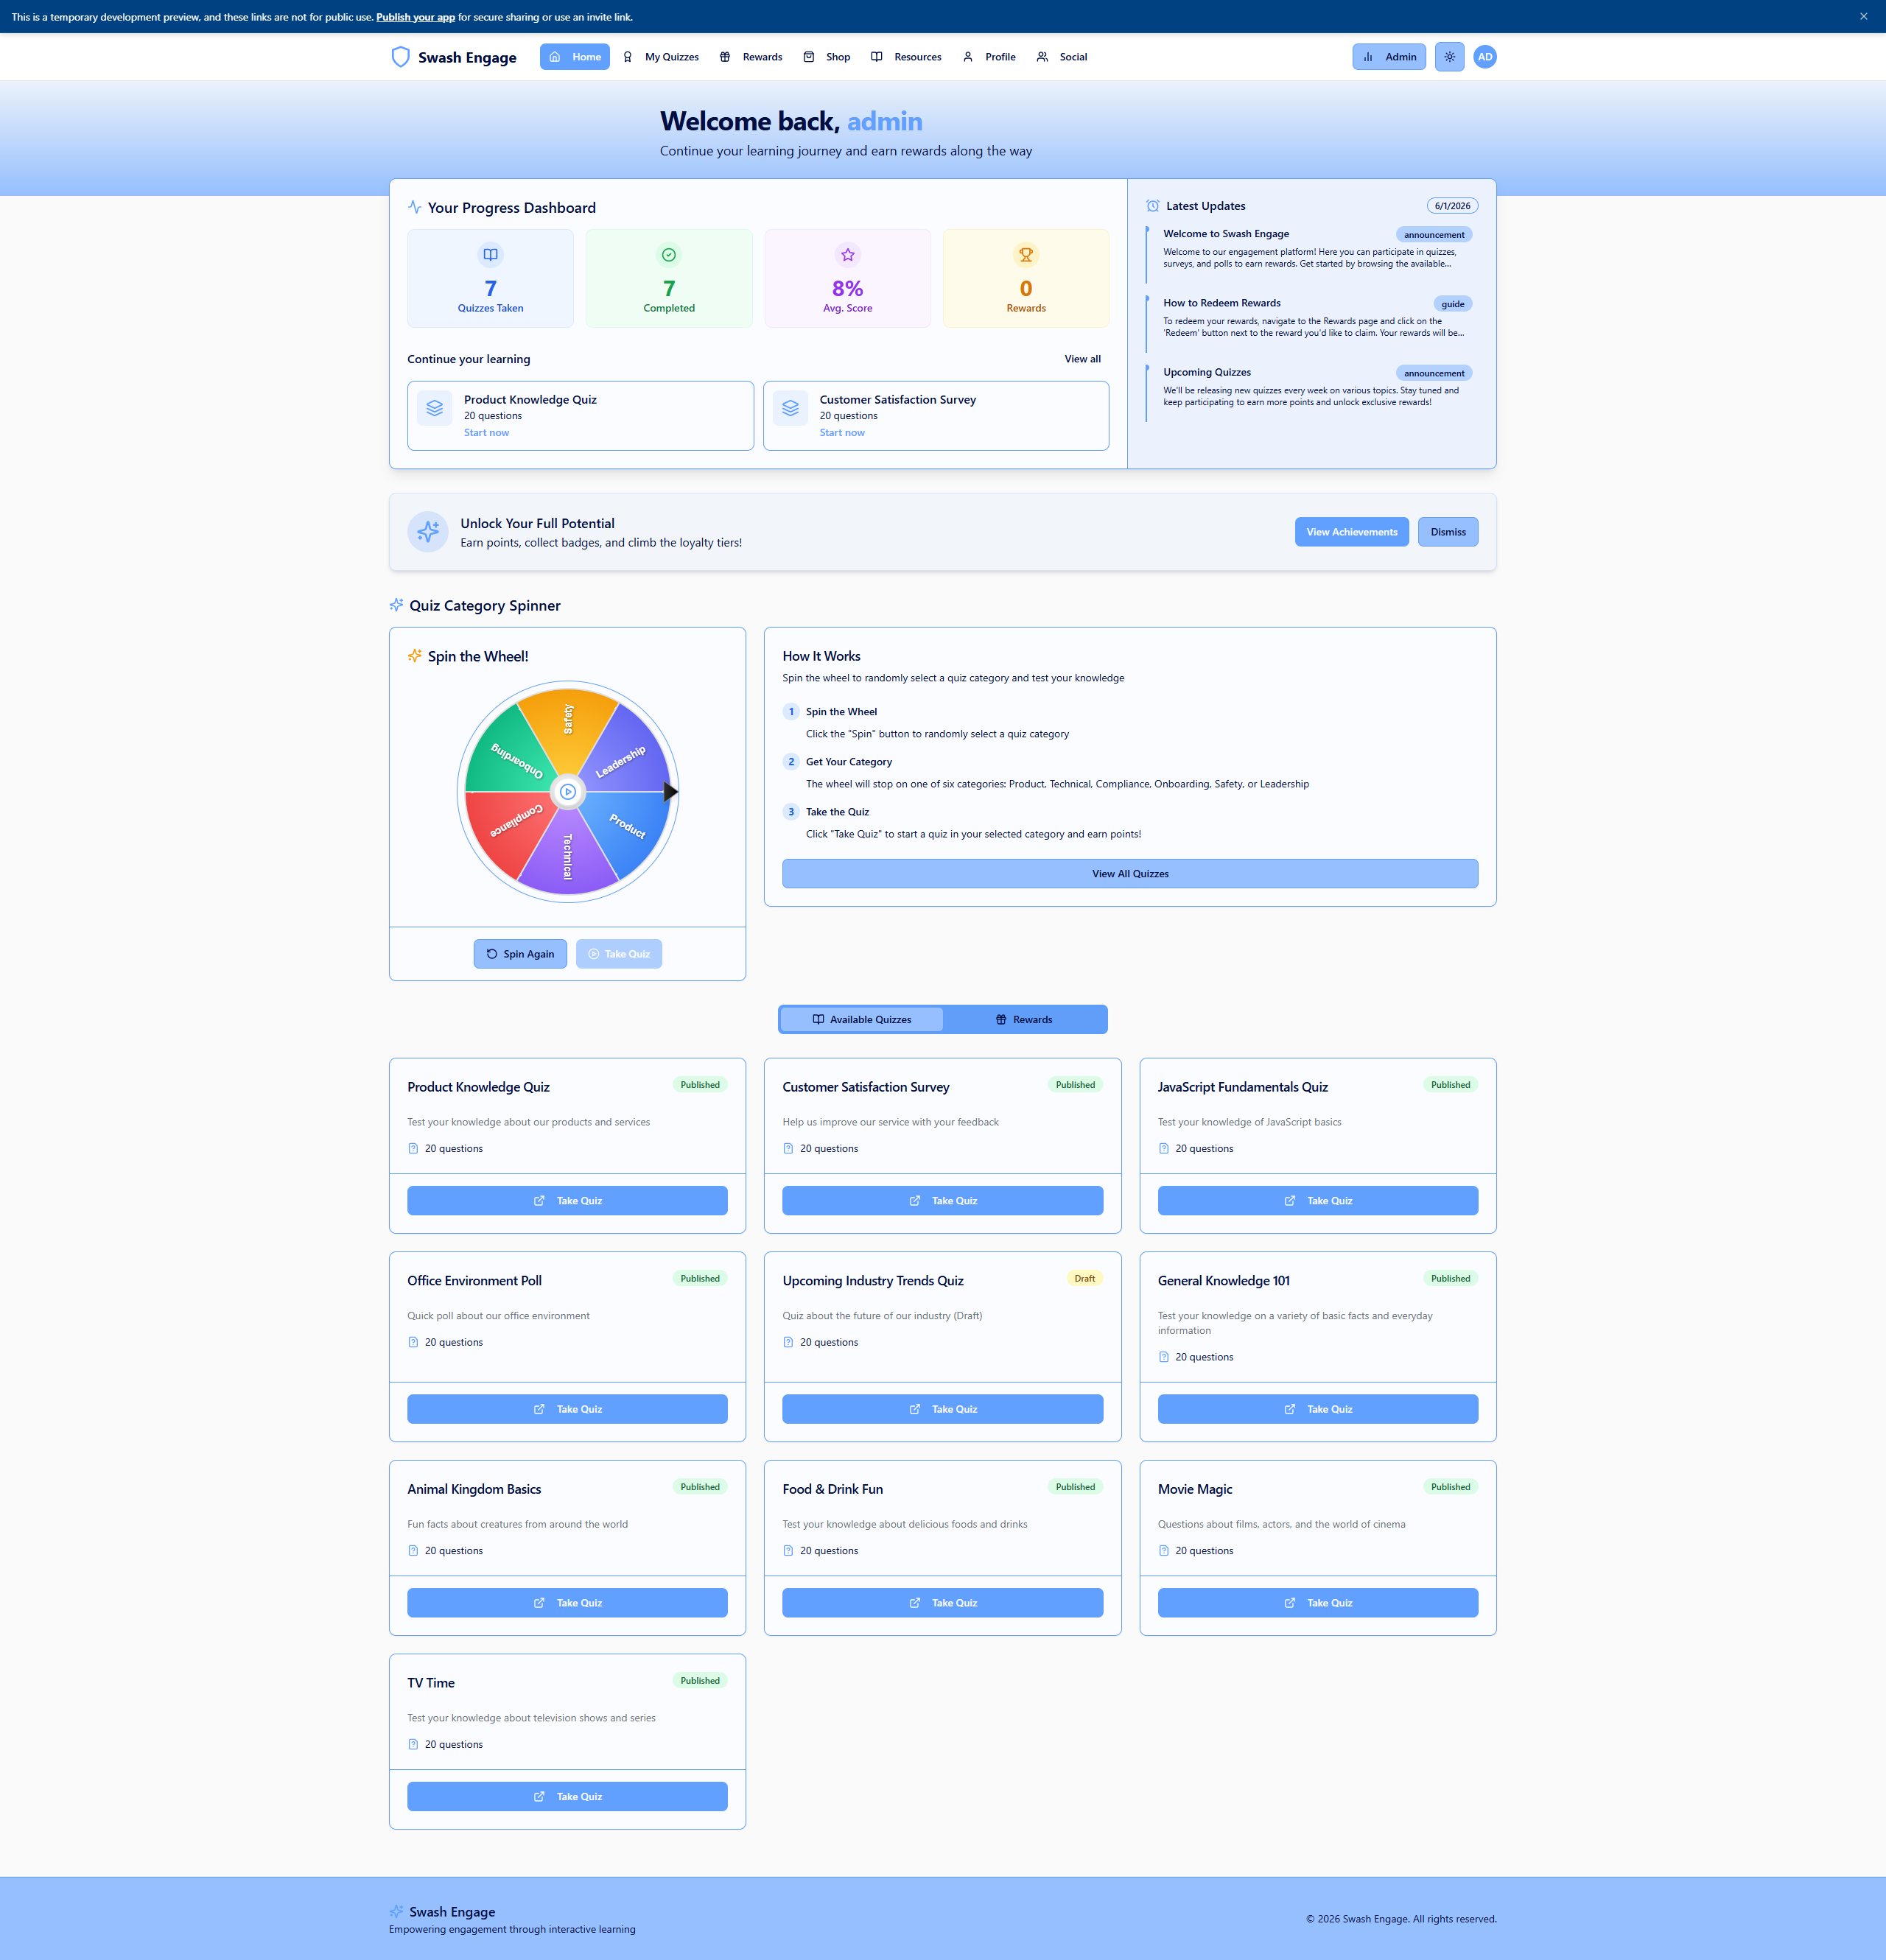Start now on Customer Satisfaction Survey card
The image size is (1886, 1960).
(842, 433)
